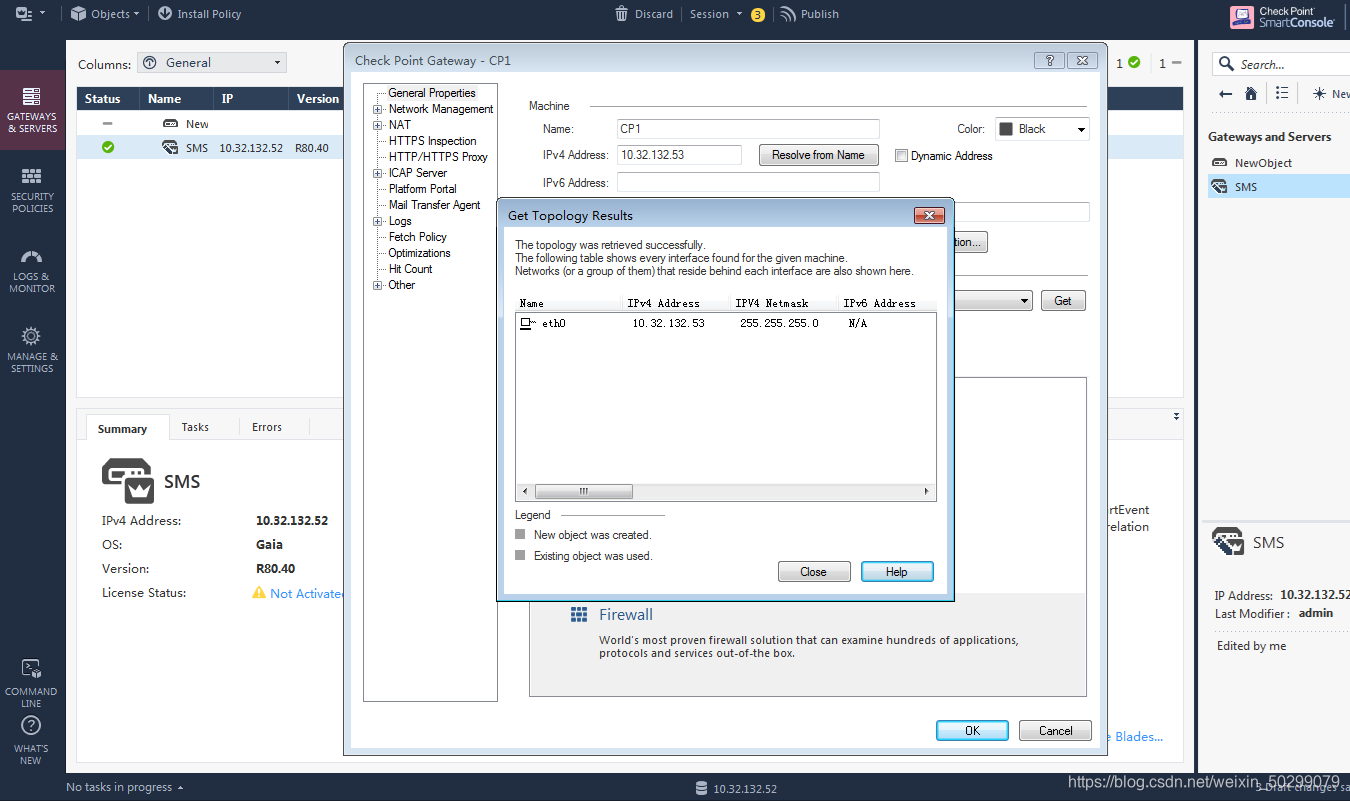Select Hit Count tree item

(410, 269)
